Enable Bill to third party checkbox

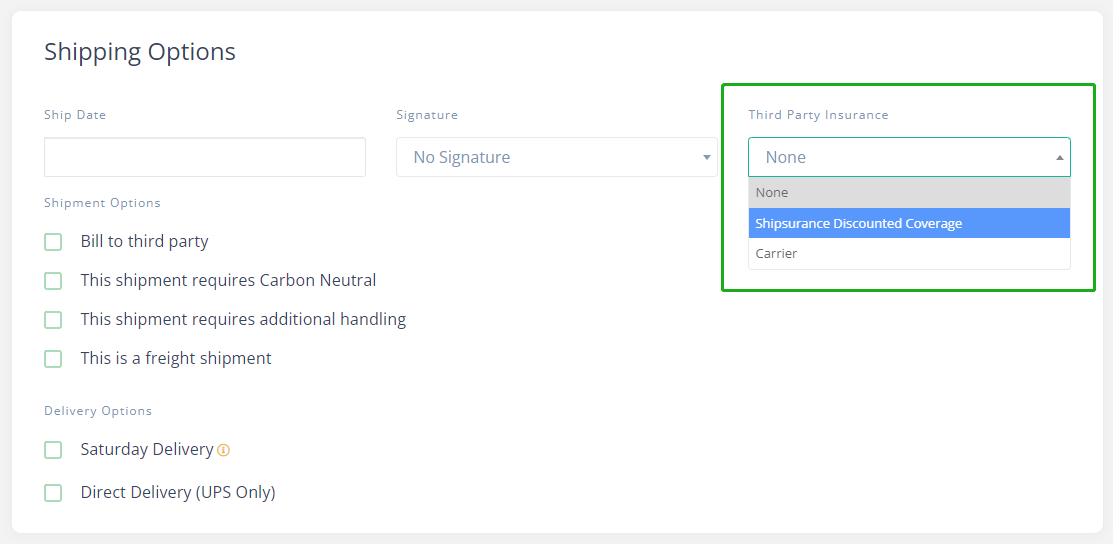[53, 242]
